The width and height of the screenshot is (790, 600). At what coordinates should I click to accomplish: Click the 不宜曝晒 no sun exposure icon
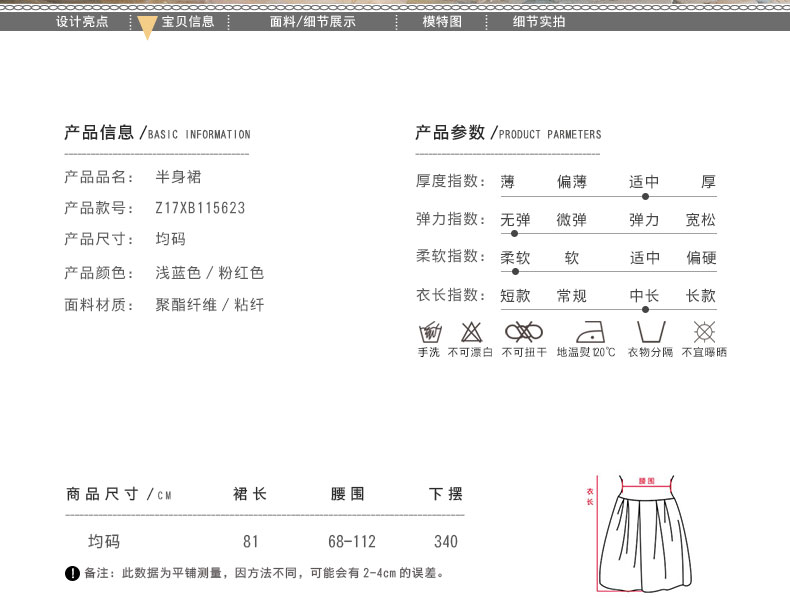pyautogui.click(x=704, y=332)
